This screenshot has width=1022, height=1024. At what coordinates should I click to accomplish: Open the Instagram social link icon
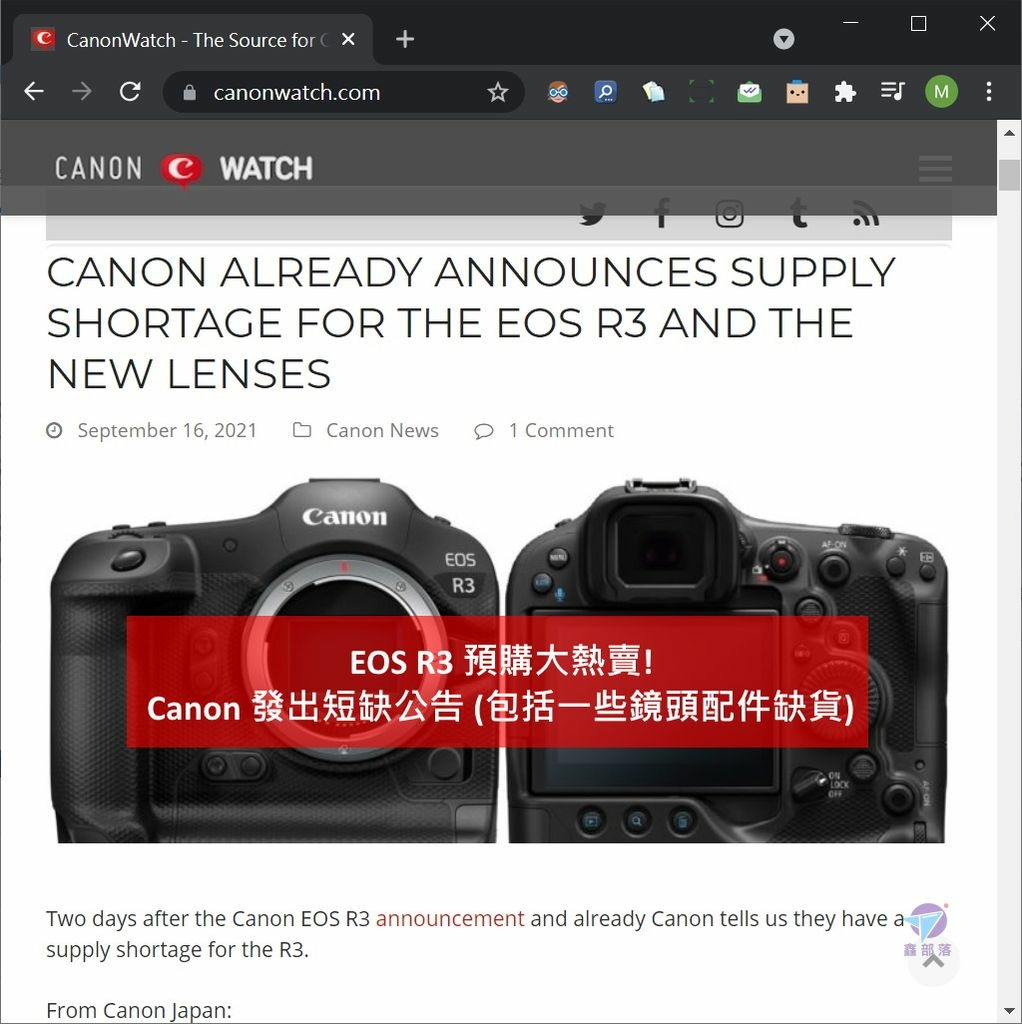729,214
